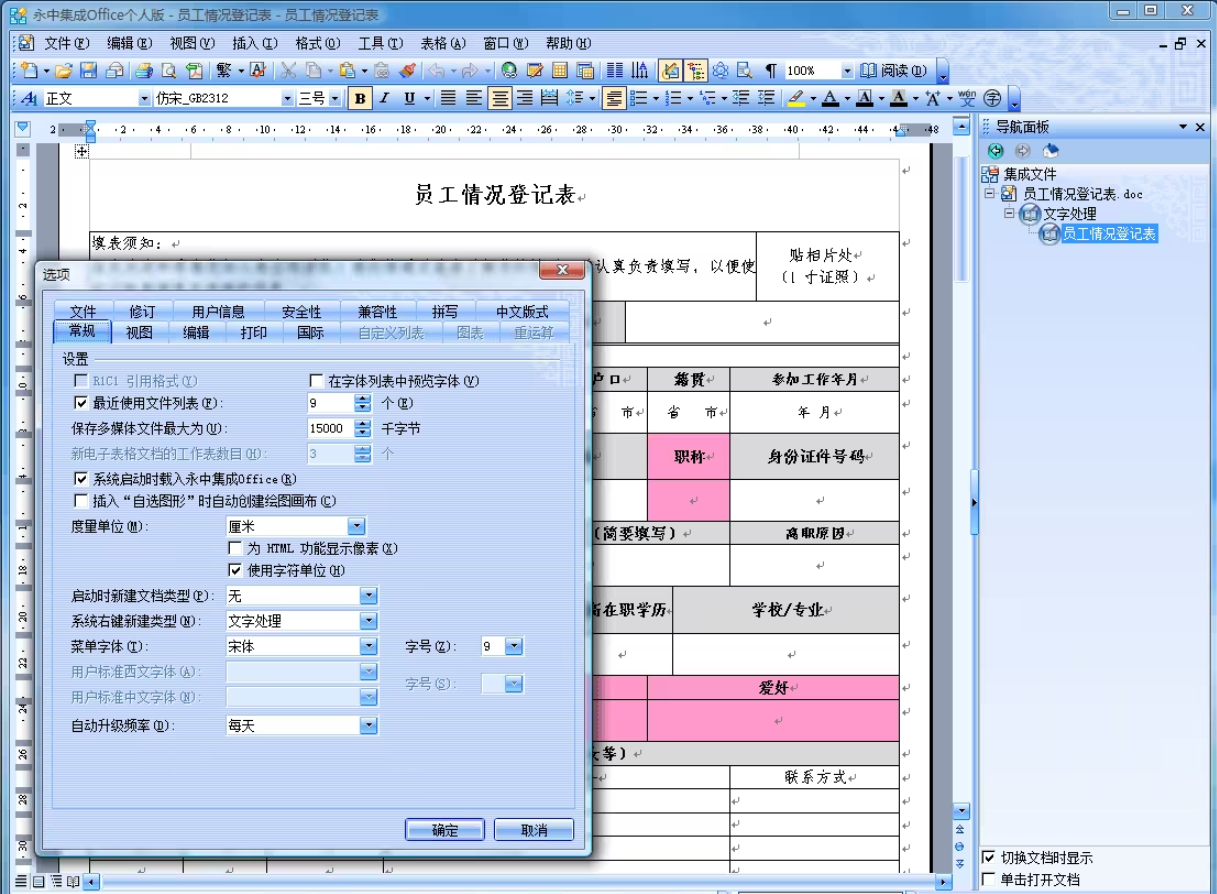Click the Underline U icon
The width and height of the screenshot is (1217, 894).
410,98
